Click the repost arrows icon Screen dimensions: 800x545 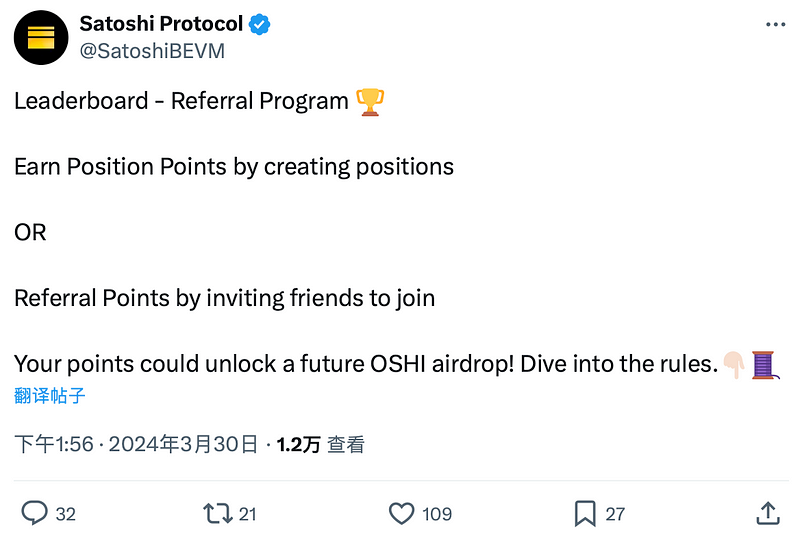click(218, 513)
